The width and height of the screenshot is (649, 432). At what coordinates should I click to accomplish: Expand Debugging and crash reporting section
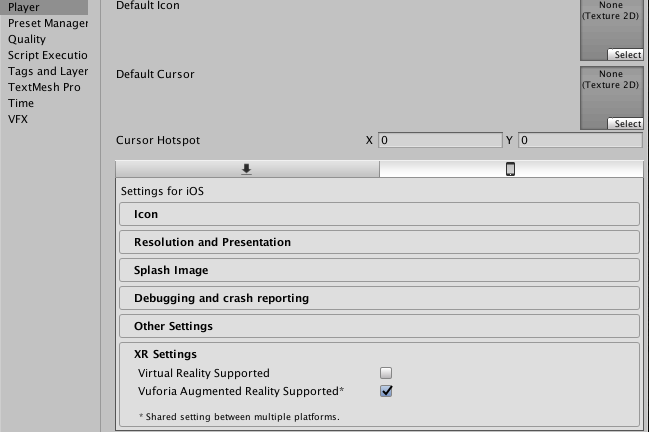(x=380, y=298)
